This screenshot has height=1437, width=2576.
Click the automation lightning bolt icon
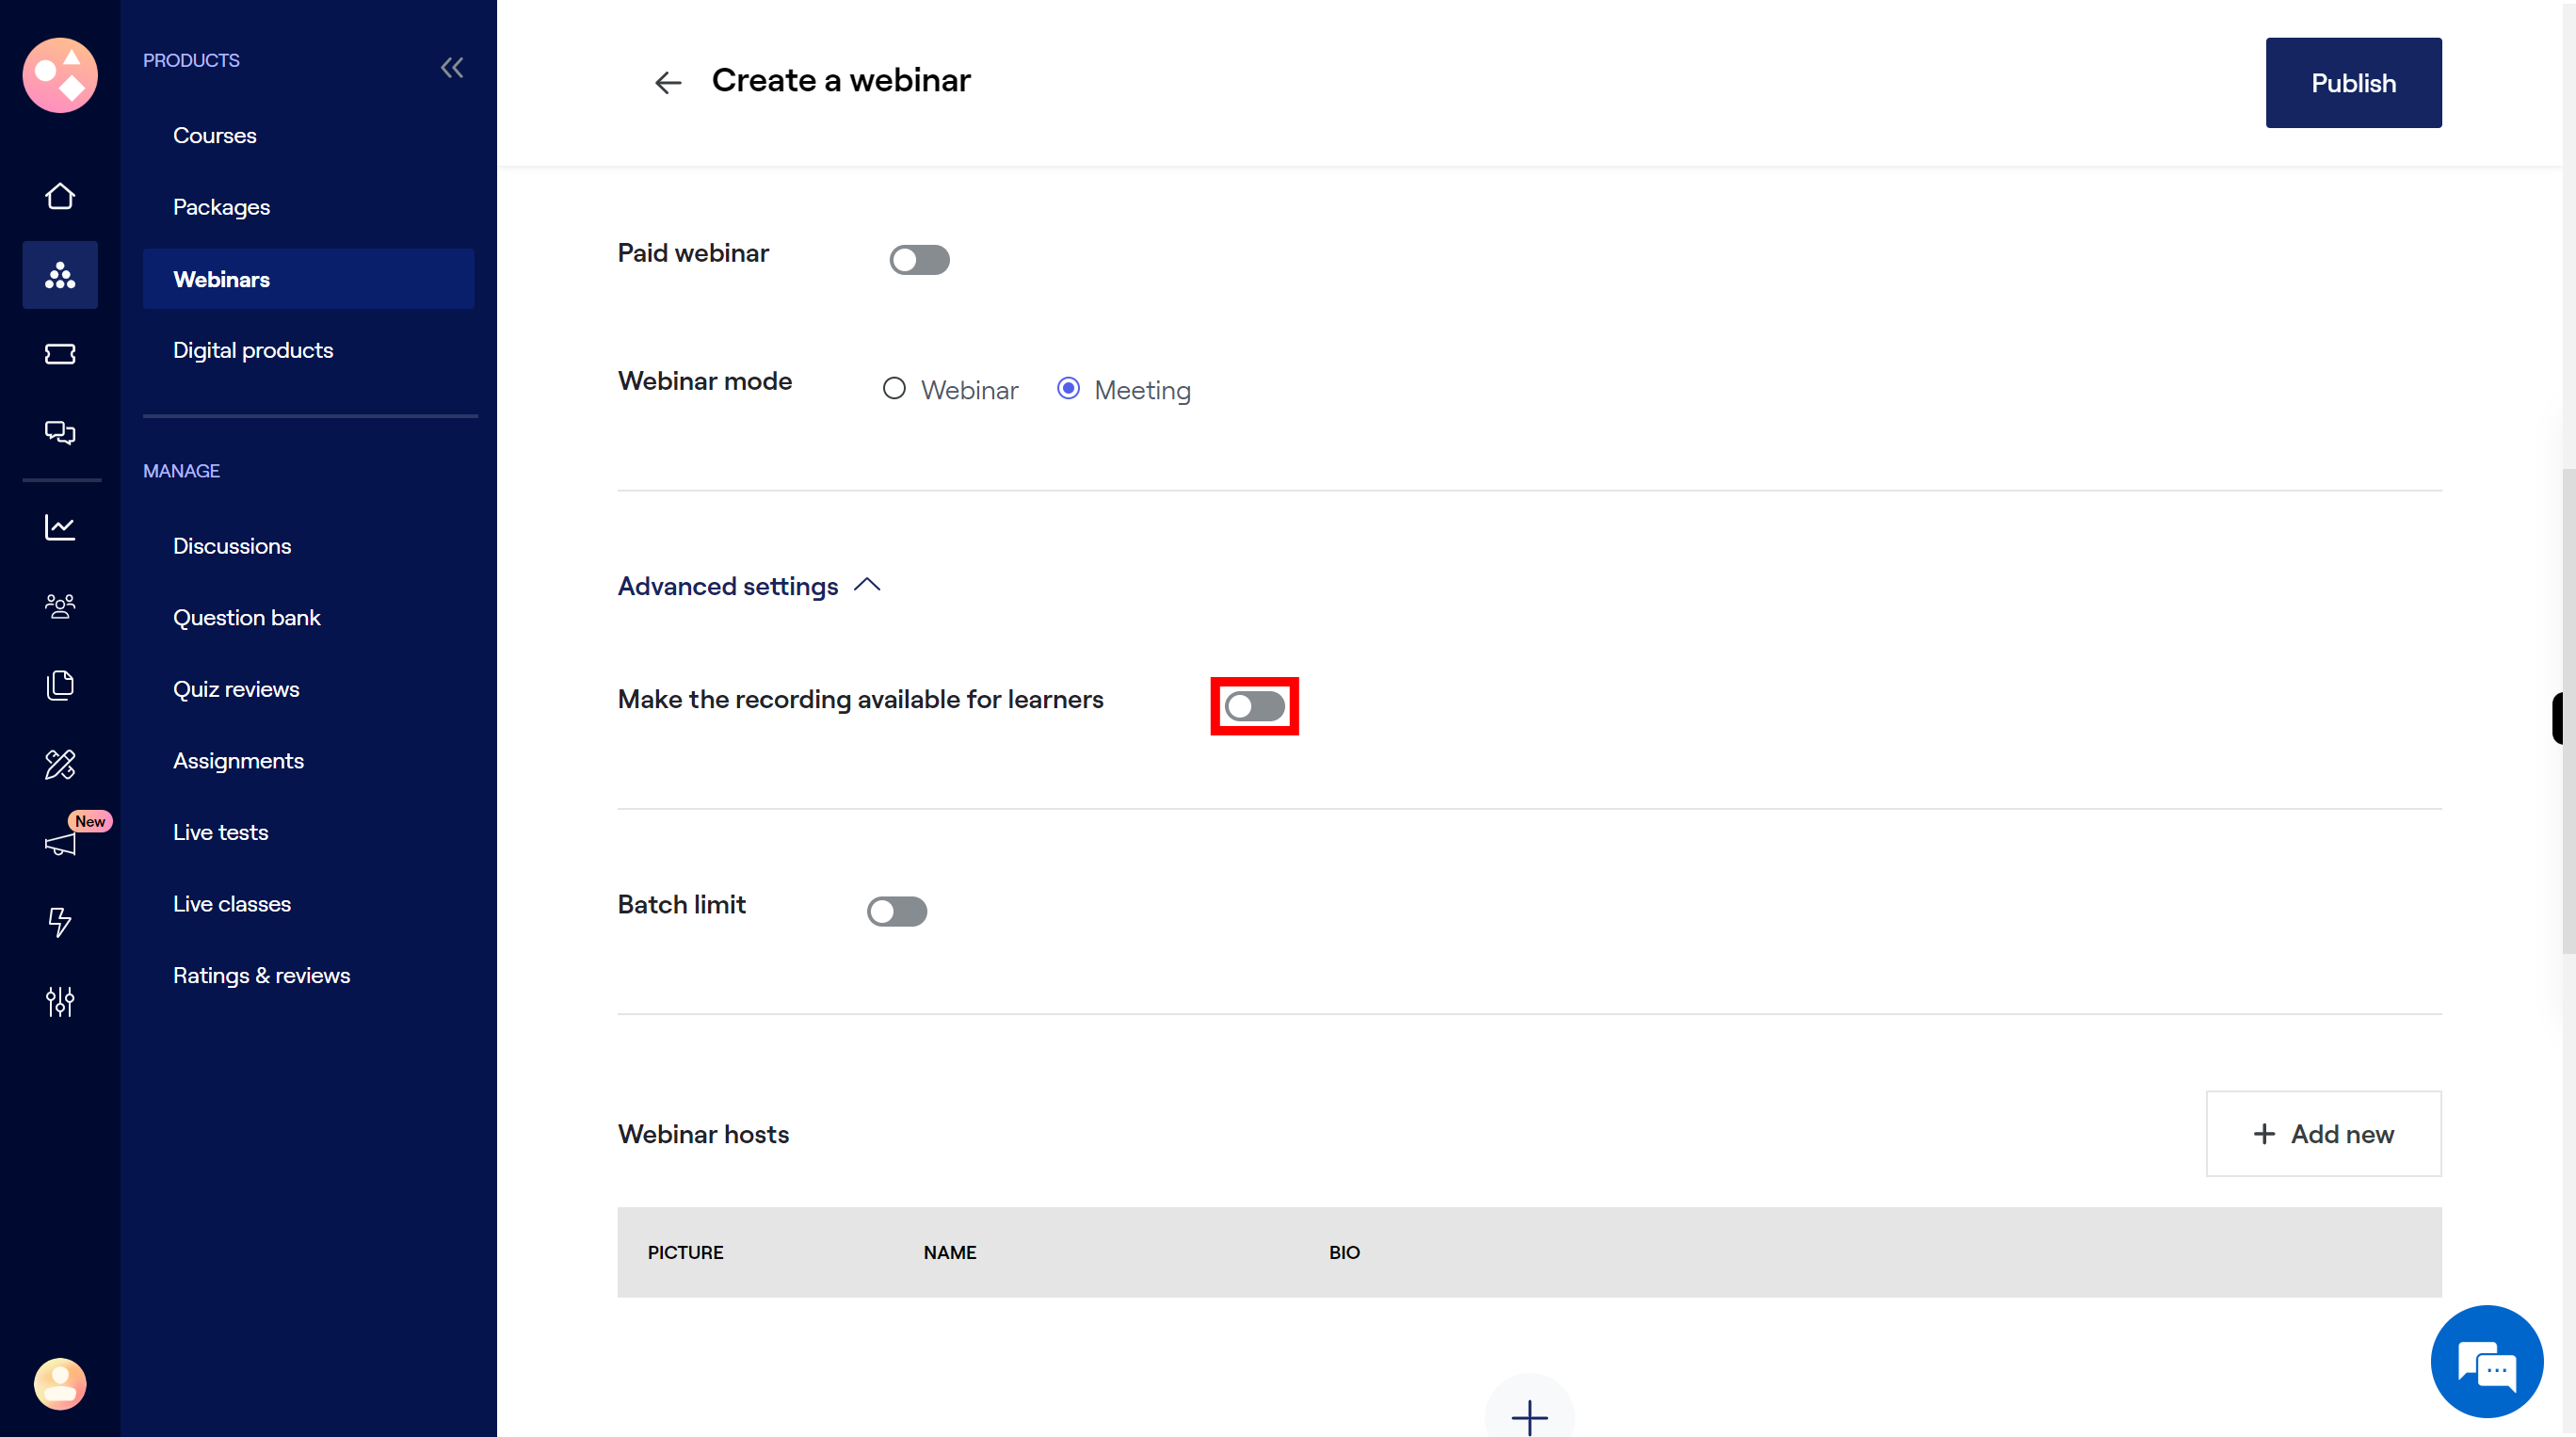tap(60, 920)
